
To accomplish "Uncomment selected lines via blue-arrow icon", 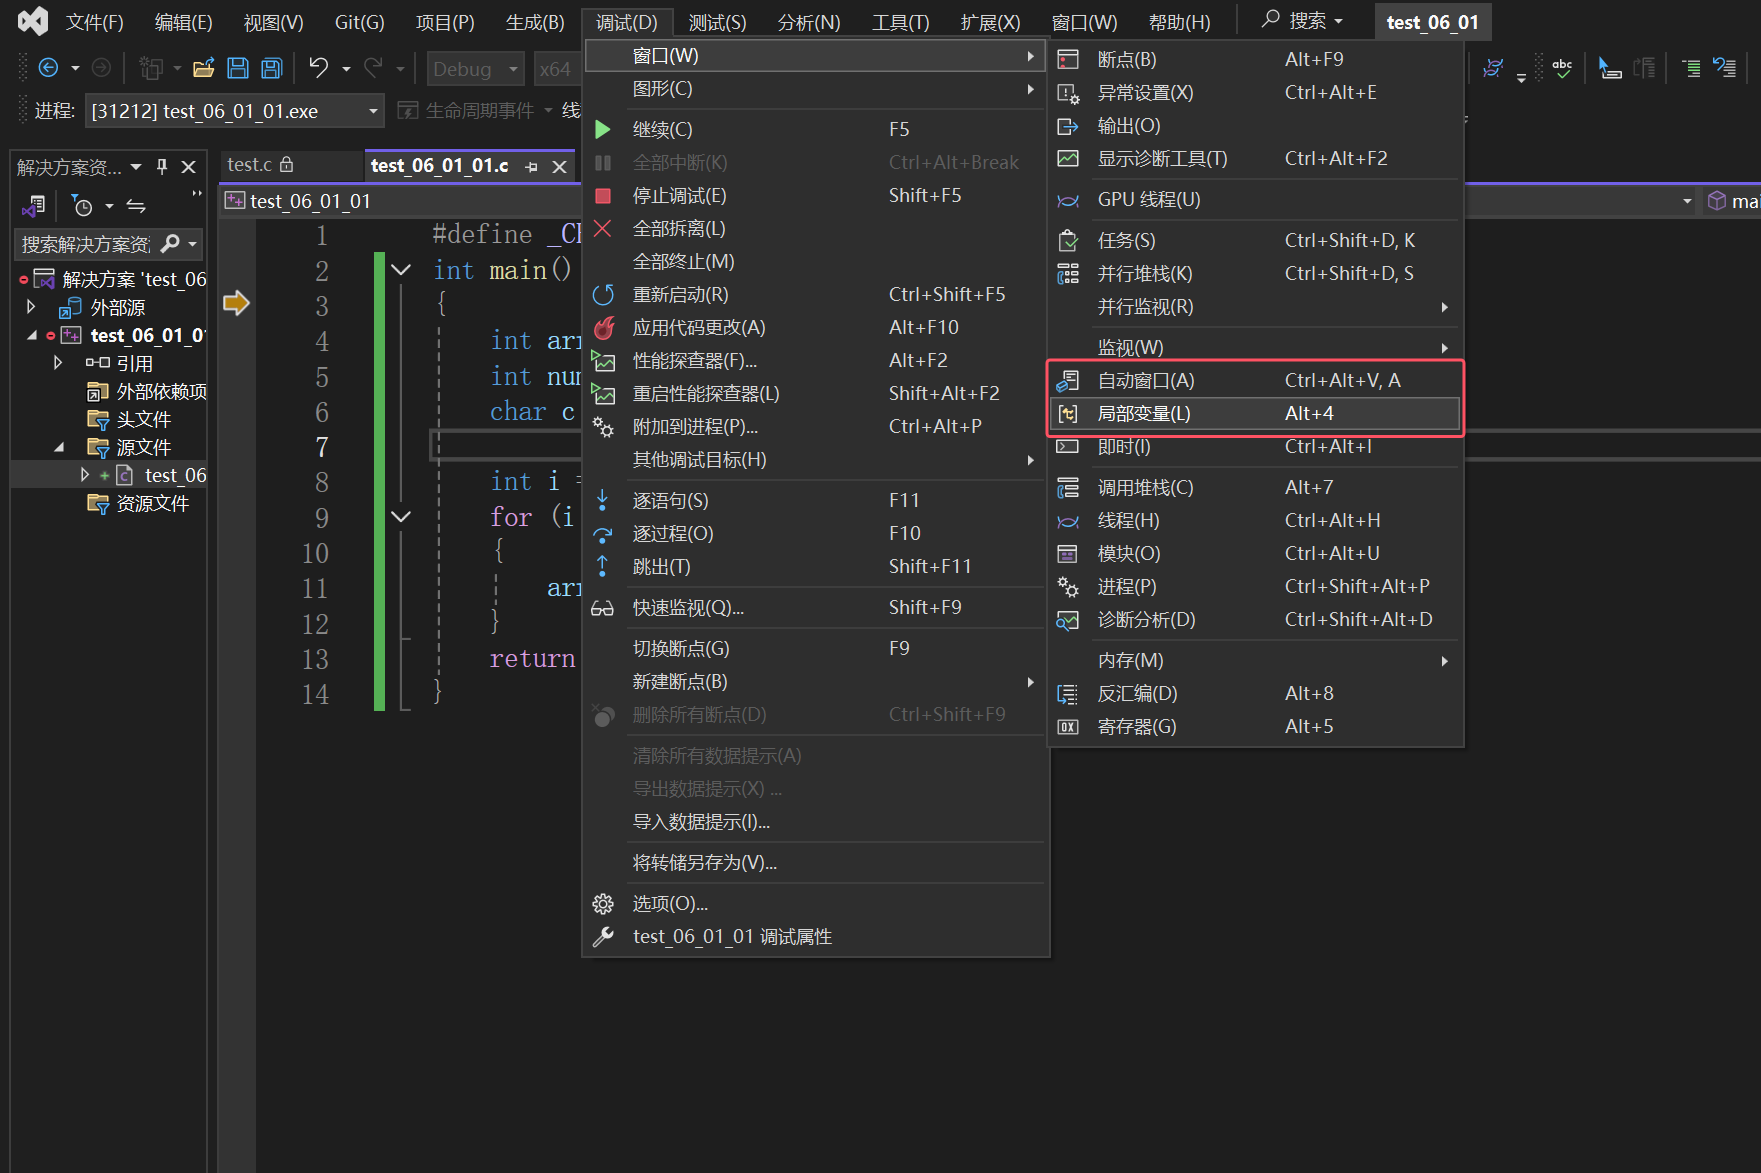I will click(x=1724, y=68).
